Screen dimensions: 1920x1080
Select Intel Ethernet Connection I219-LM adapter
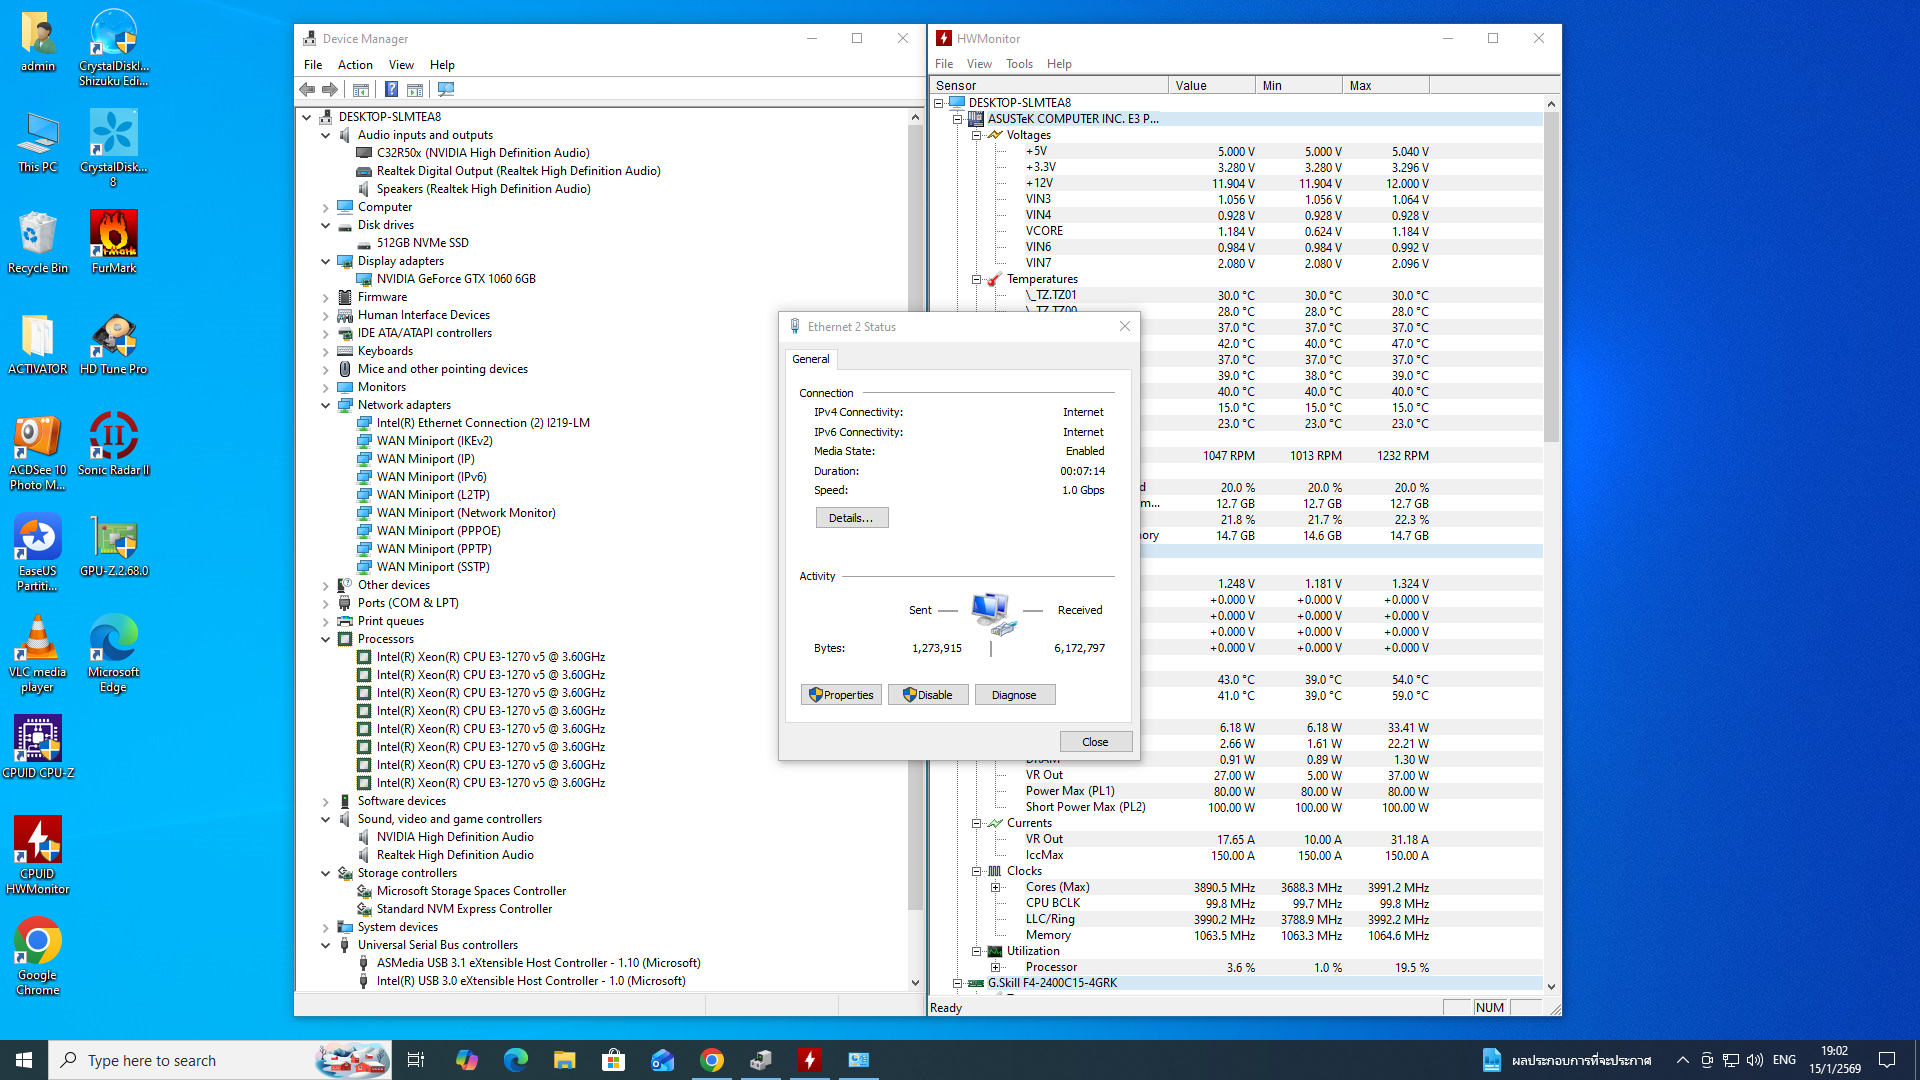click(x=483, y=423)
